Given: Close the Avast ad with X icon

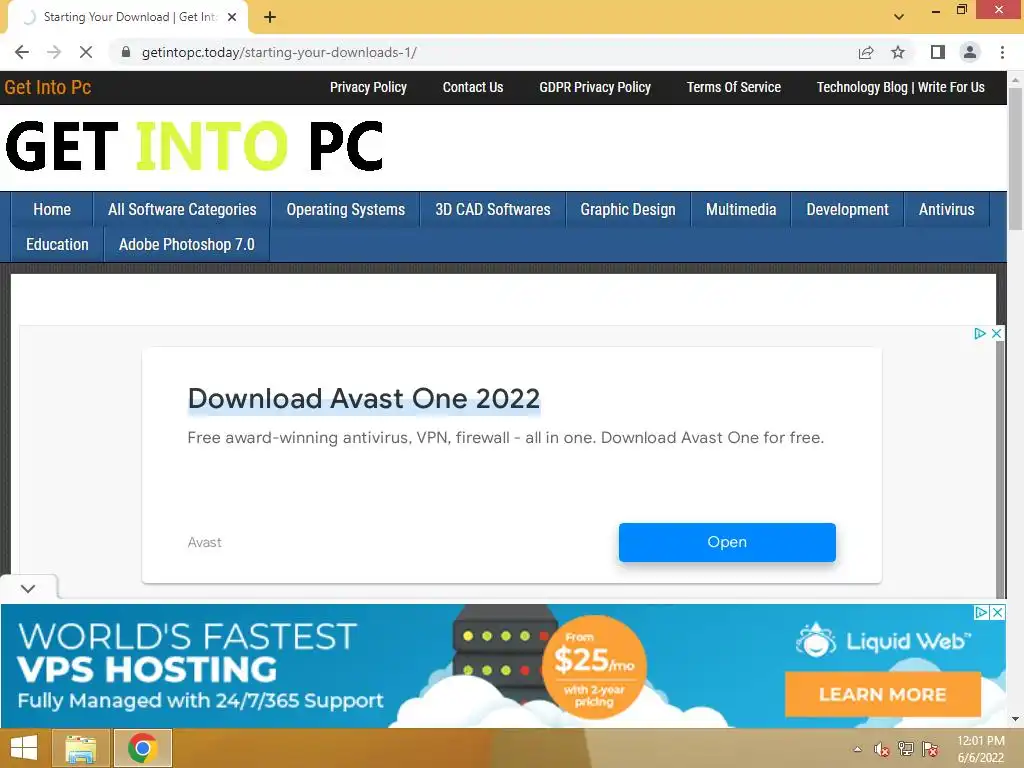Looking at the screenshot, I should tap(996, 334).
